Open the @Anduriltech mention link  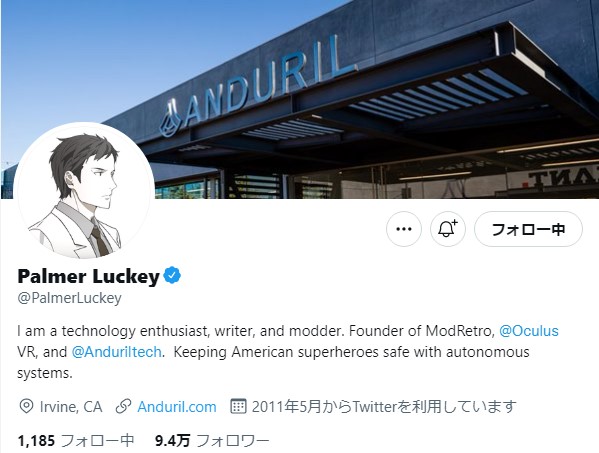(x=117, y=352)
